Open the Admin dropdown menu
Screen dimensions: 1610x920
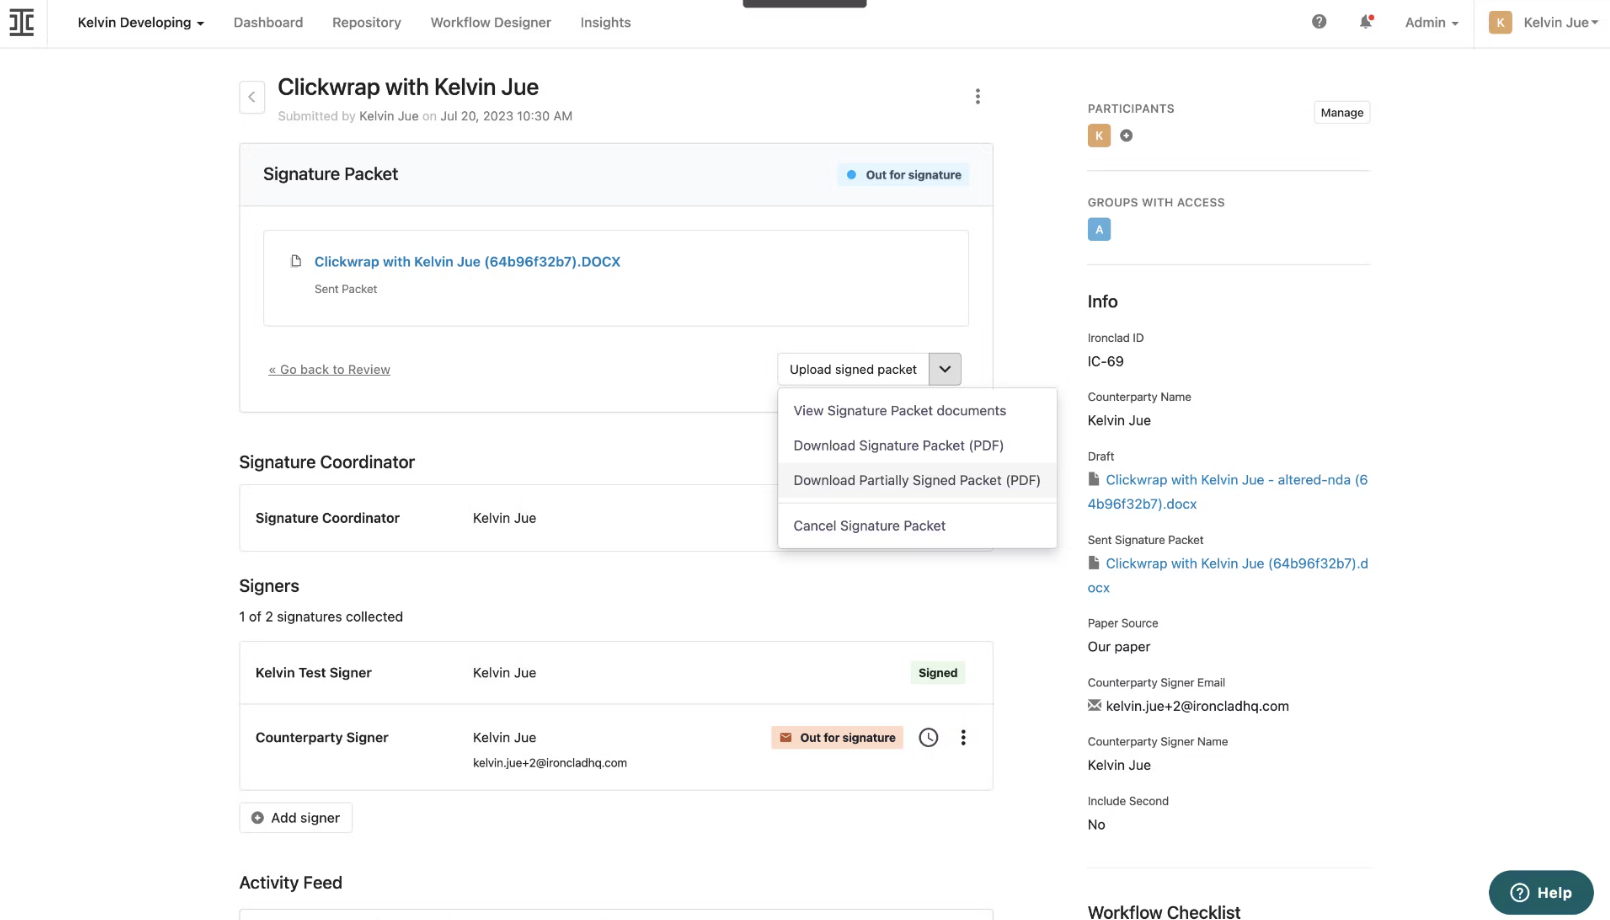(1431, 22)
